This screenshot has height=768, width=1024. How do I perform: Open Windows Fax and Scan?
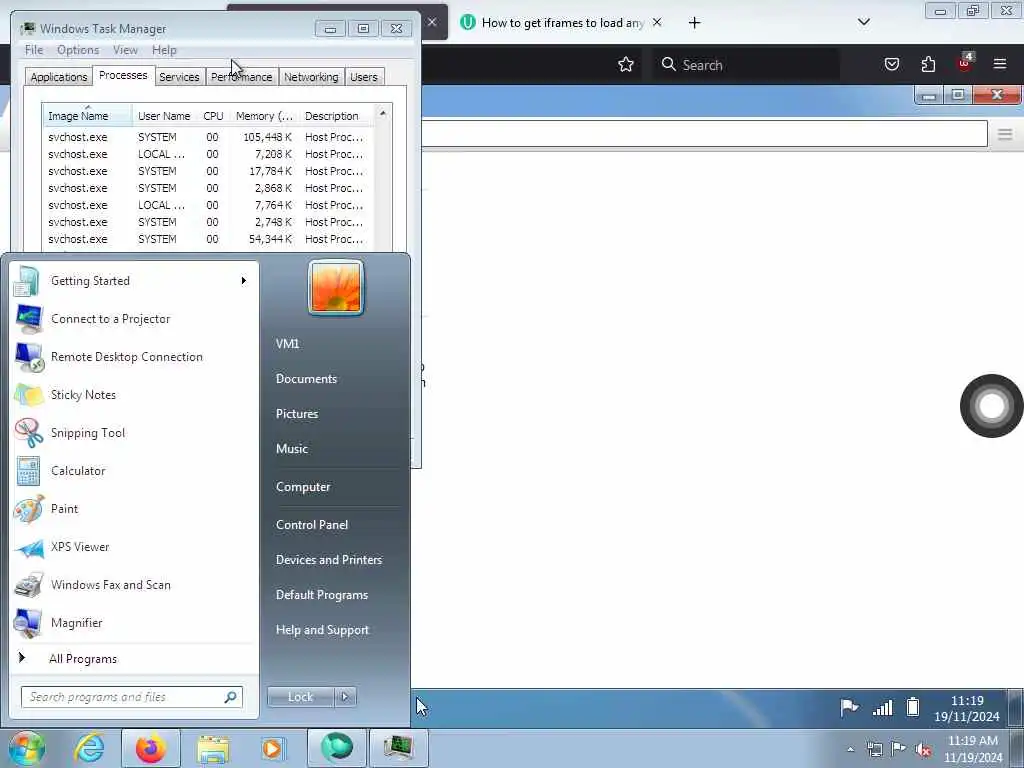(x=134, y=584)
